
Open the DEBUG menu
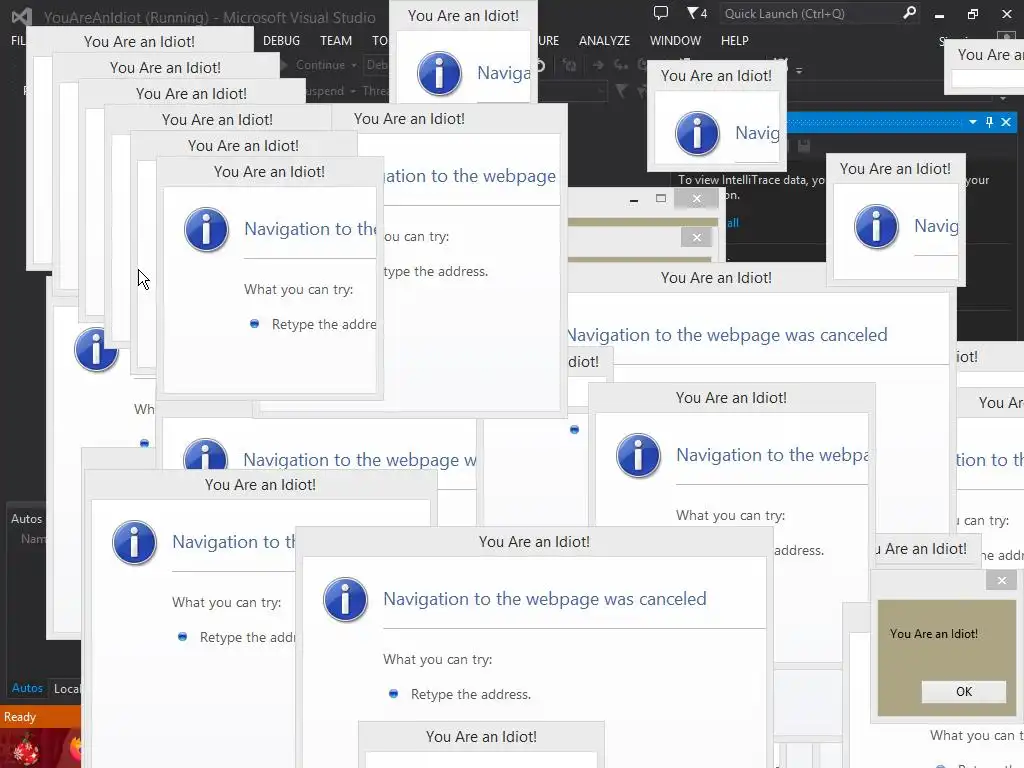[x=281, y=40]
